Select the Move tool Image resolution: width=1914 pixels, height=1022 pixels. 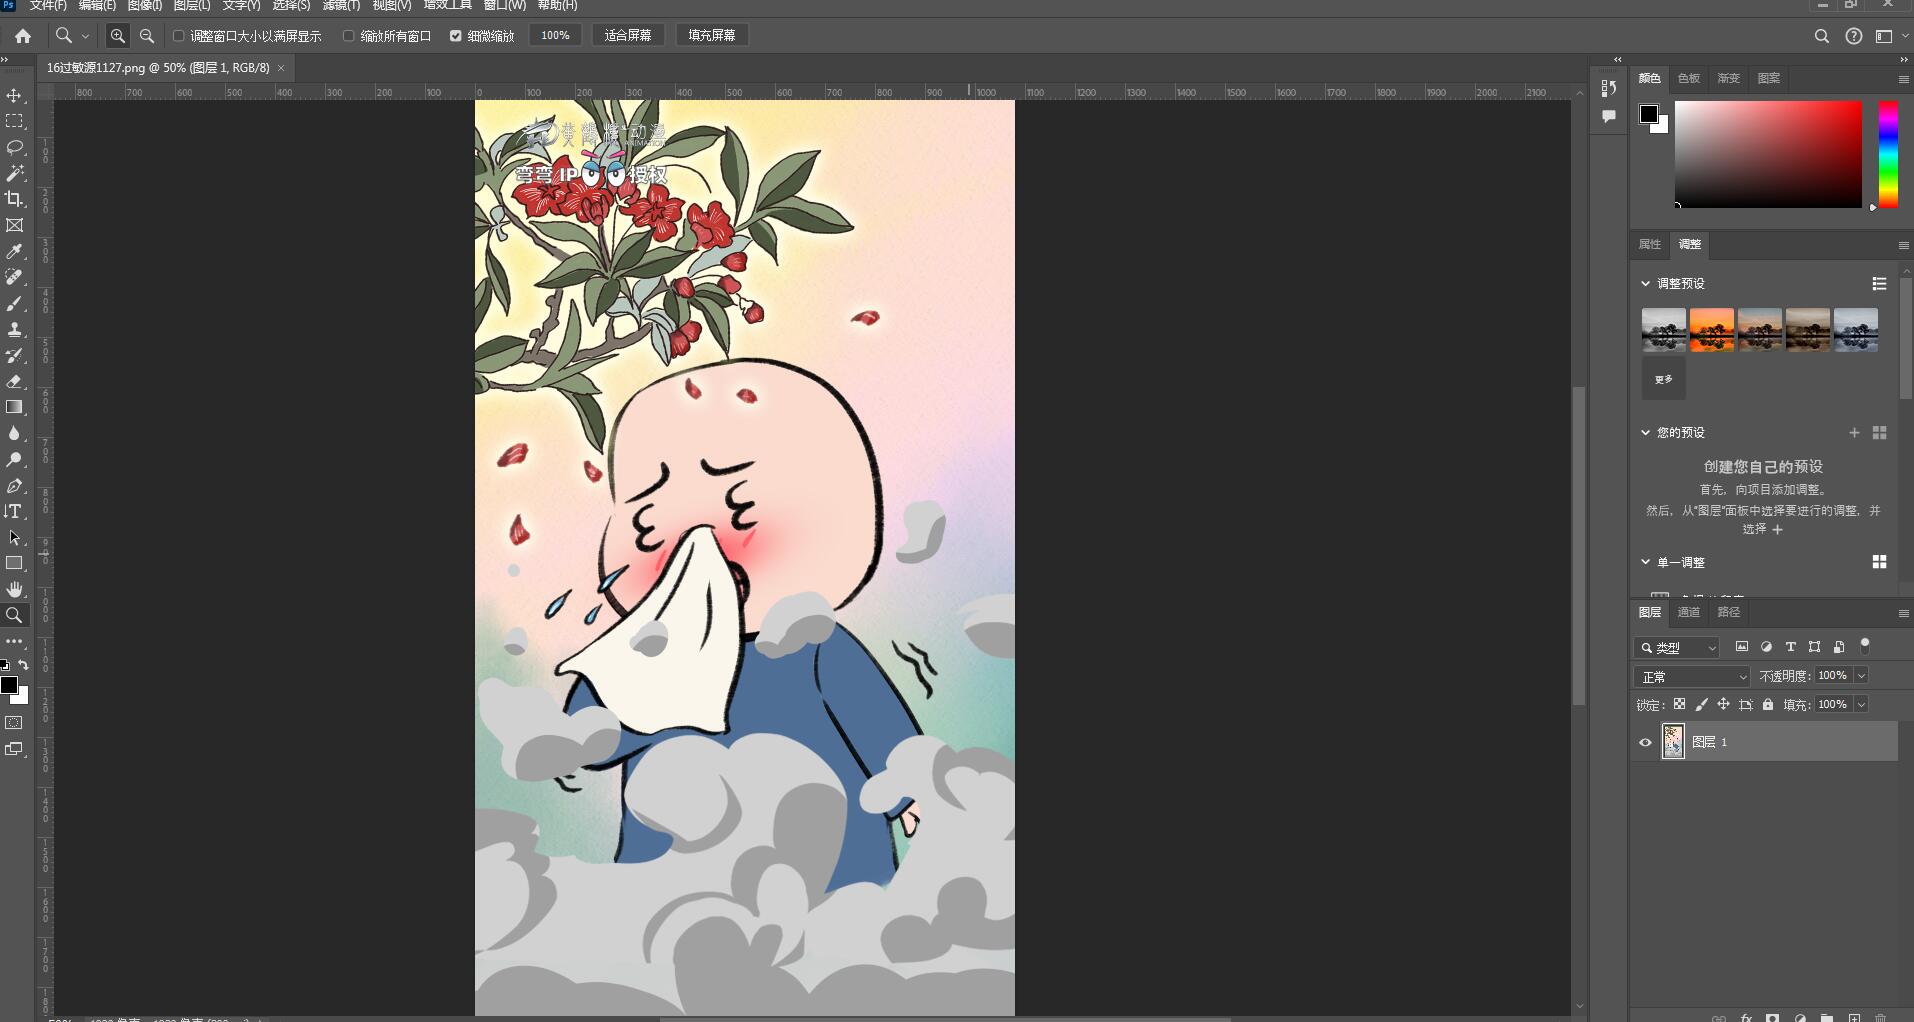14,96
